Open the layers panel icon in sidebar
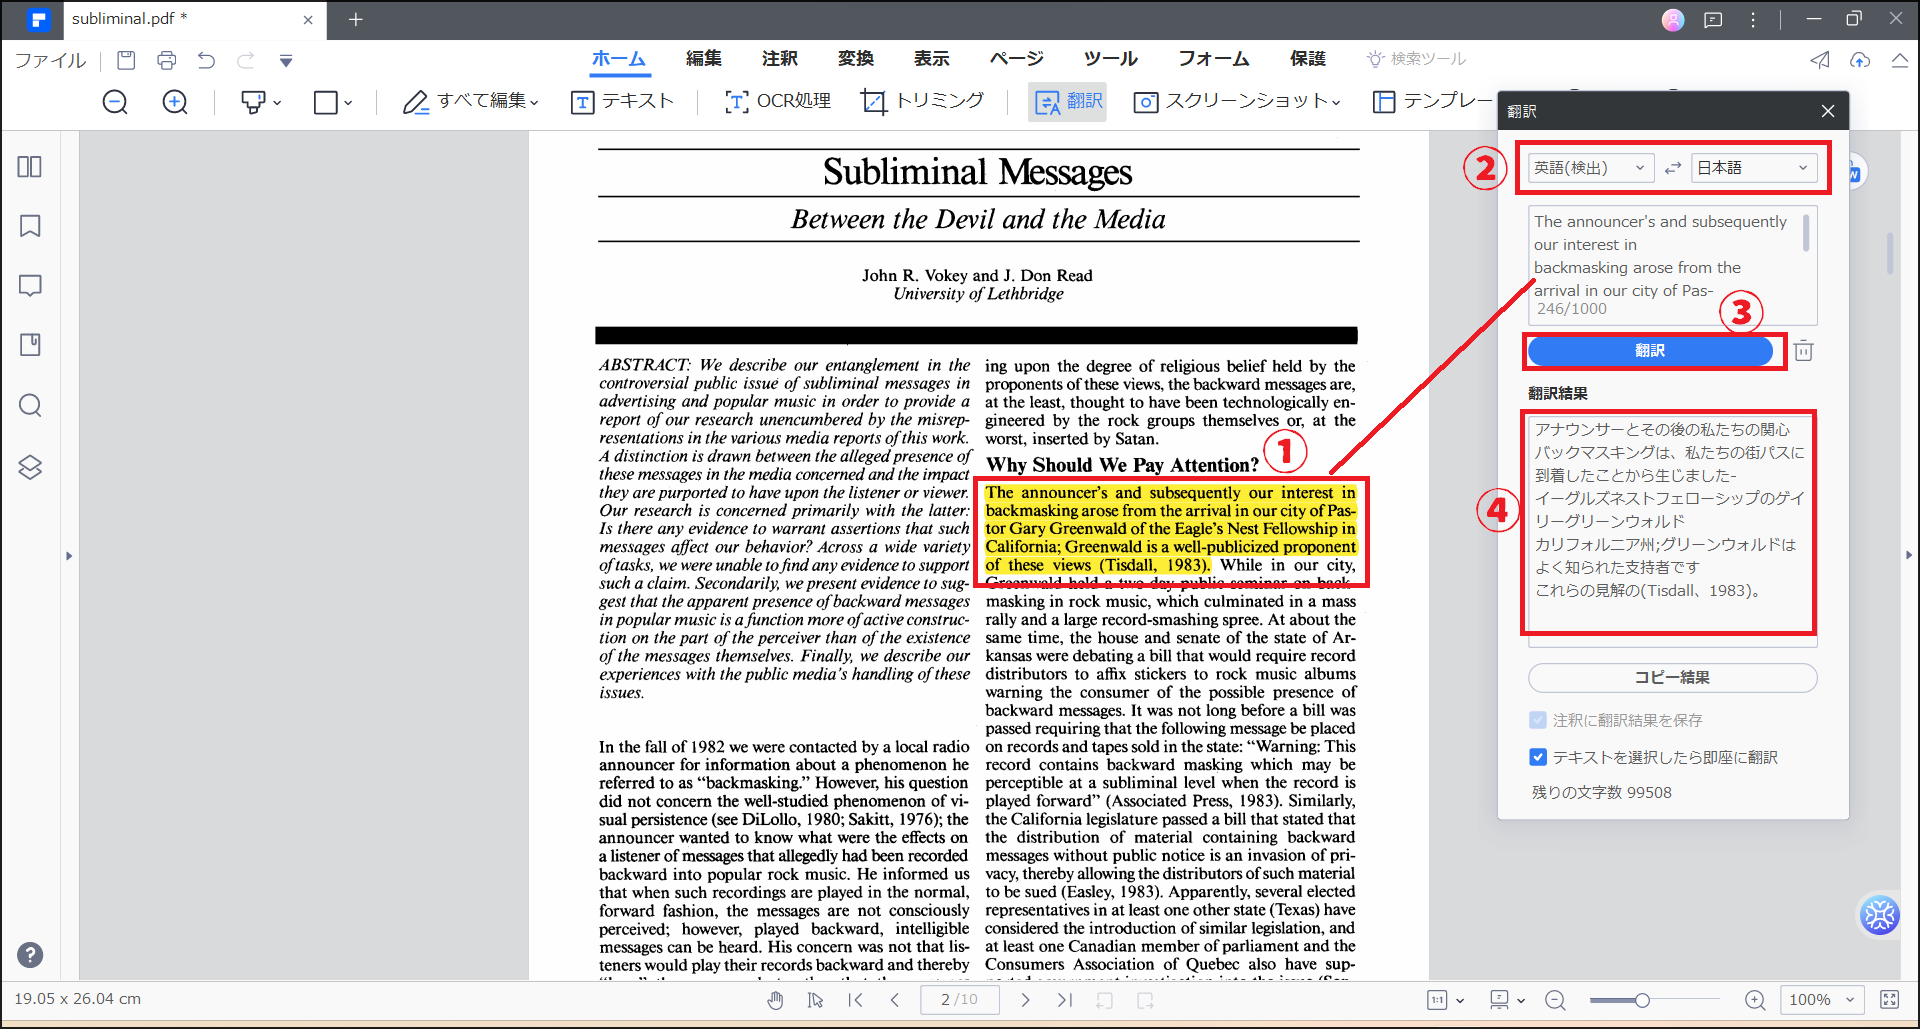1920x1029 pixels. point(30,467)
